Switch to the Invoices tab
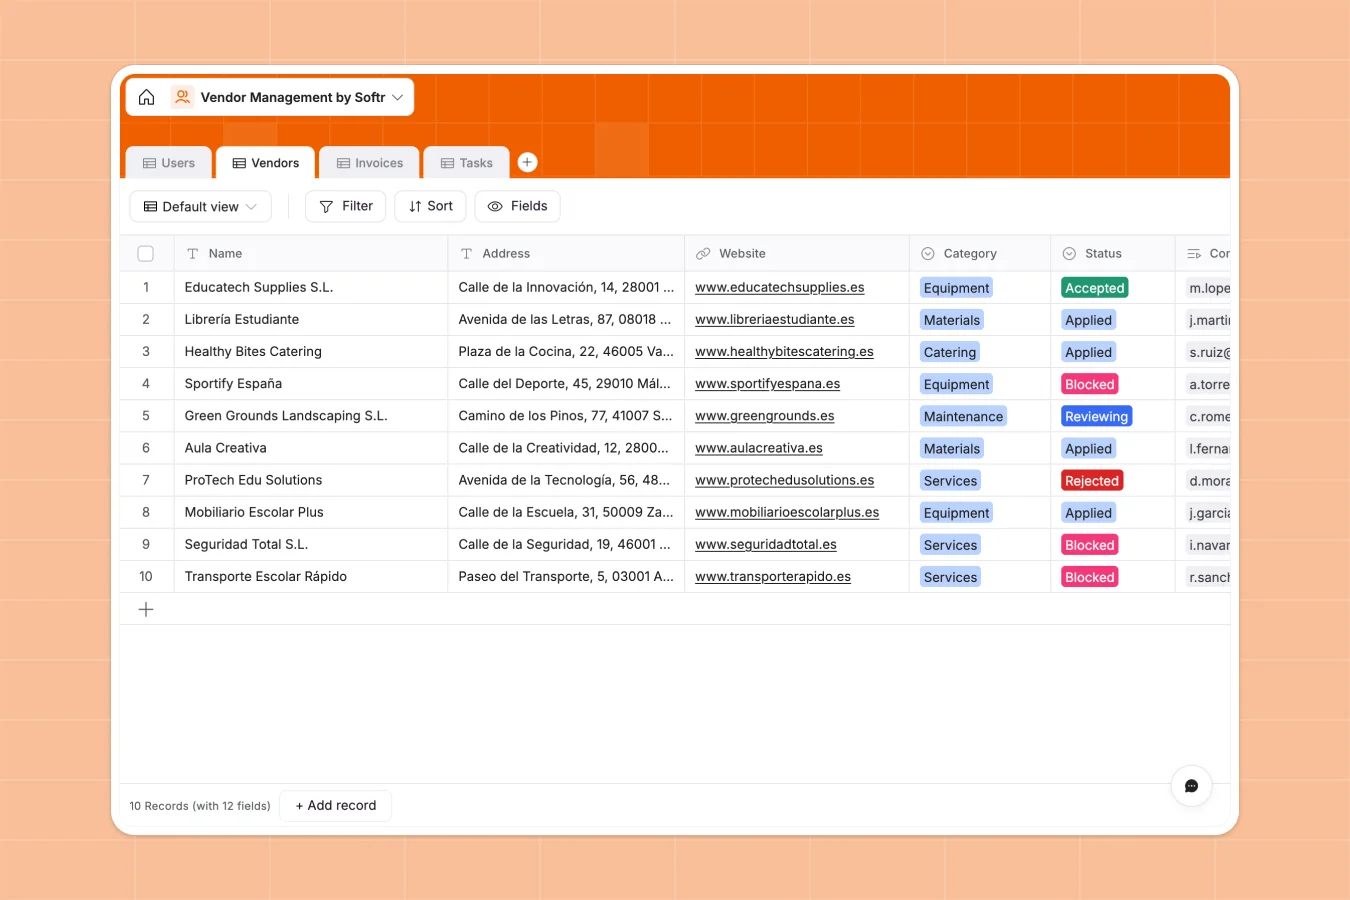The height and width of the screenshot is (900, 1350). pyautogui.click(x=369, y=162)
